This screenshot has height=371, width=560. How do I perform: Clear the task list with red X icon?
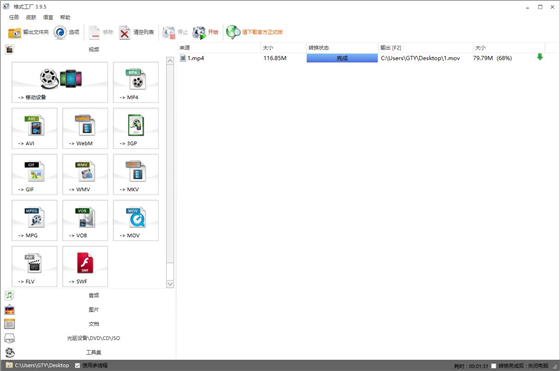click(x=125, y=32)
